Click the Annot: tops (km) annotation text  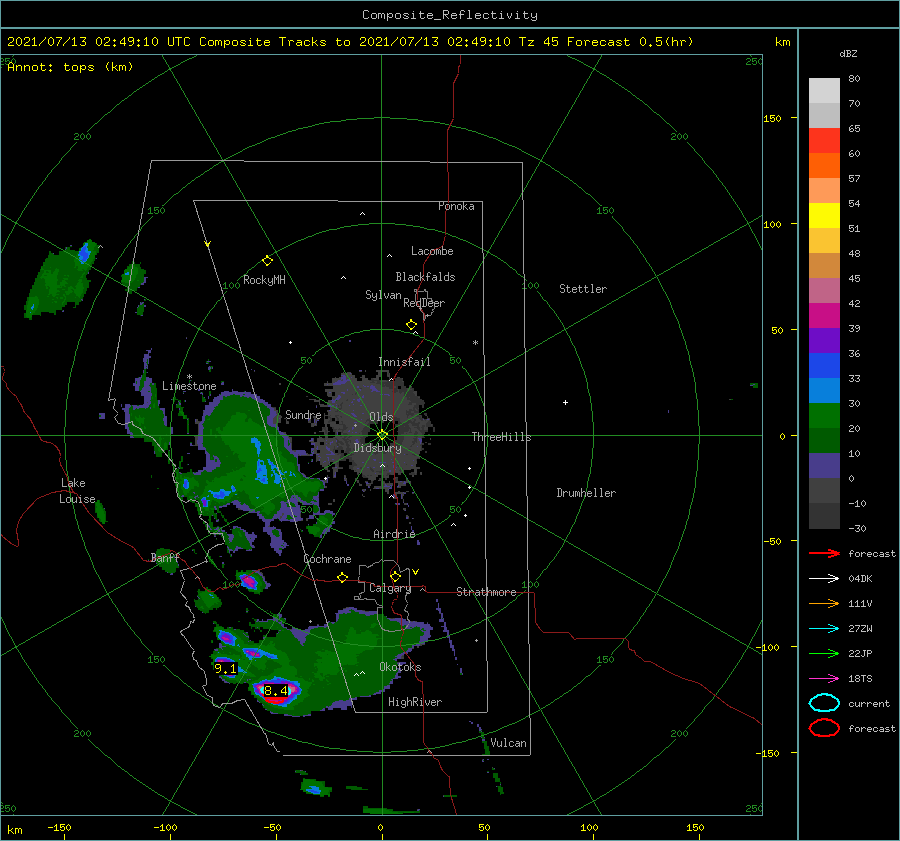point(70,67)
